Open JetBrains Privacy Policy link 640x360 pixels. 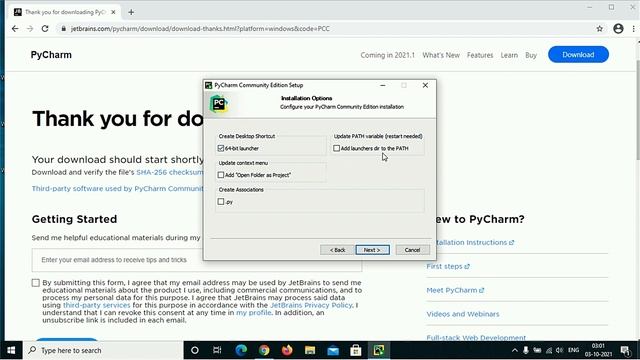(311, 305)
